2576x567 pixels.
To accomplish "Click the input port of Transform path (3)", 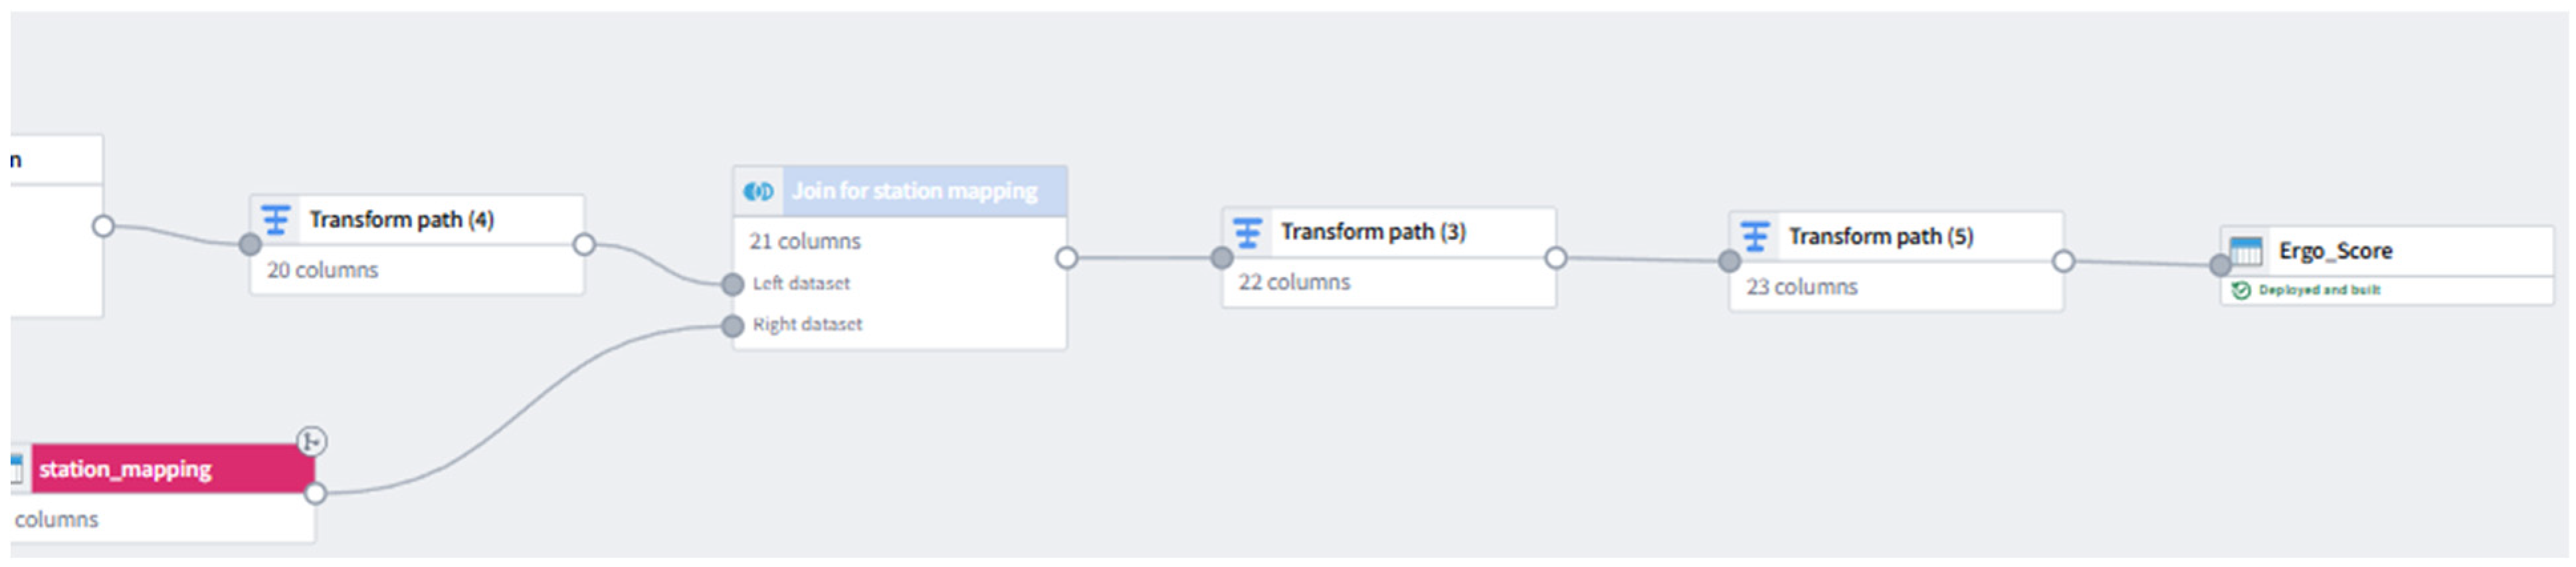I will tap(1222, 258).
